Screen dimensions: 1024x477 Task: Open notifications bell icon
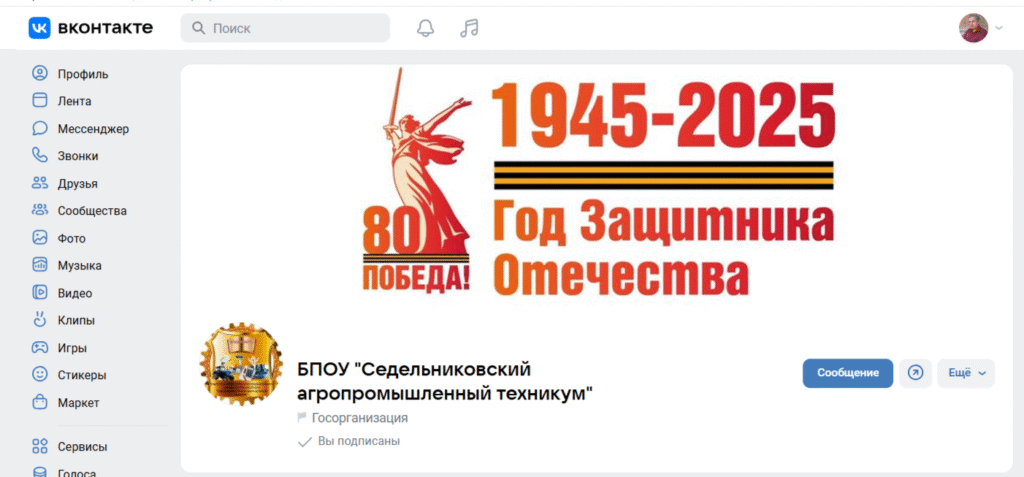point(426,28)
